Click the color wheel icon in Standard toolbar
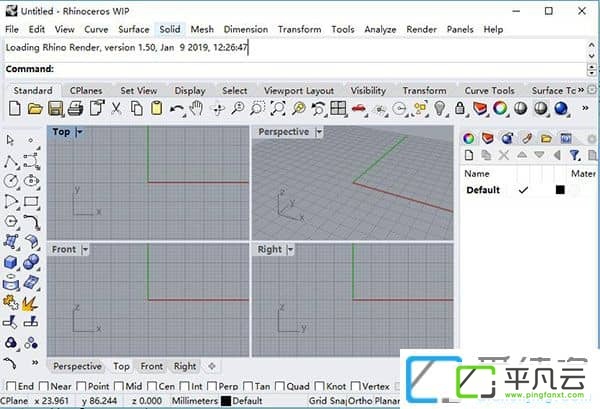 500,108
